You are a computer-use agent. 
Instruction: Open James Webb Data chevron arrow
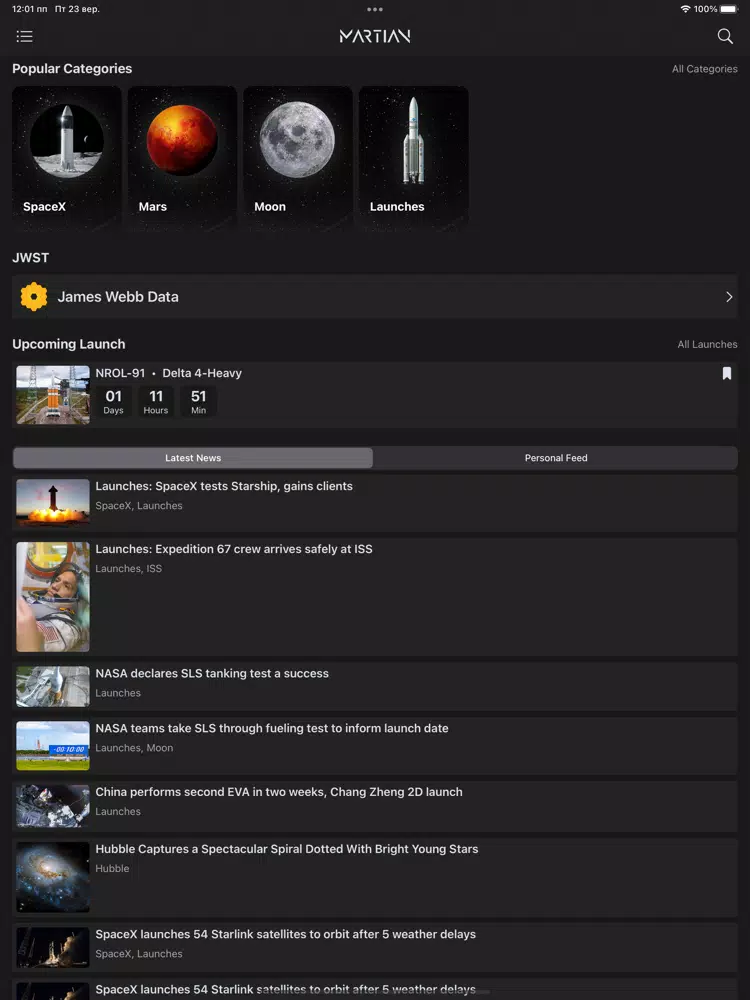(729, 297)
